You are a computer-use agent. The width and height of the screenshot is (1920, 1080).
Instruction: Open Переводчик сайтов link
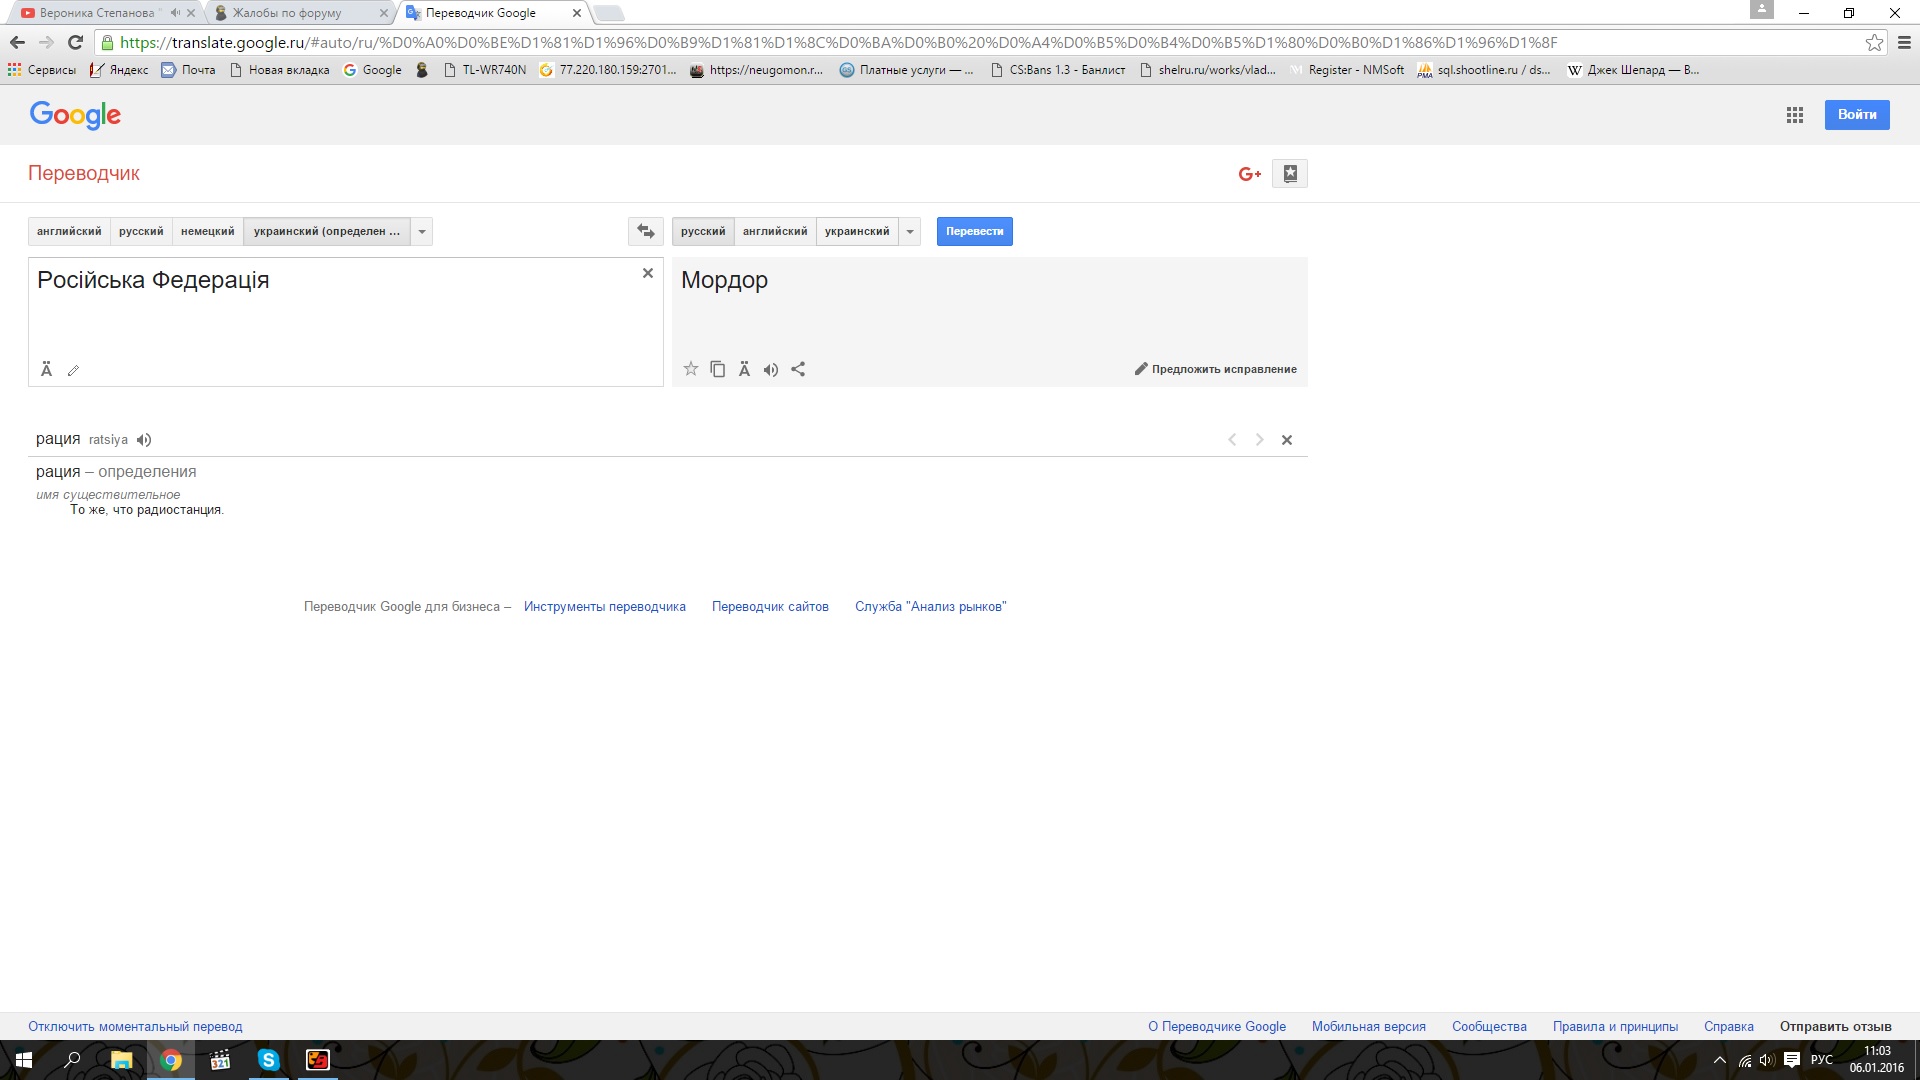click(x=770, y=607)
